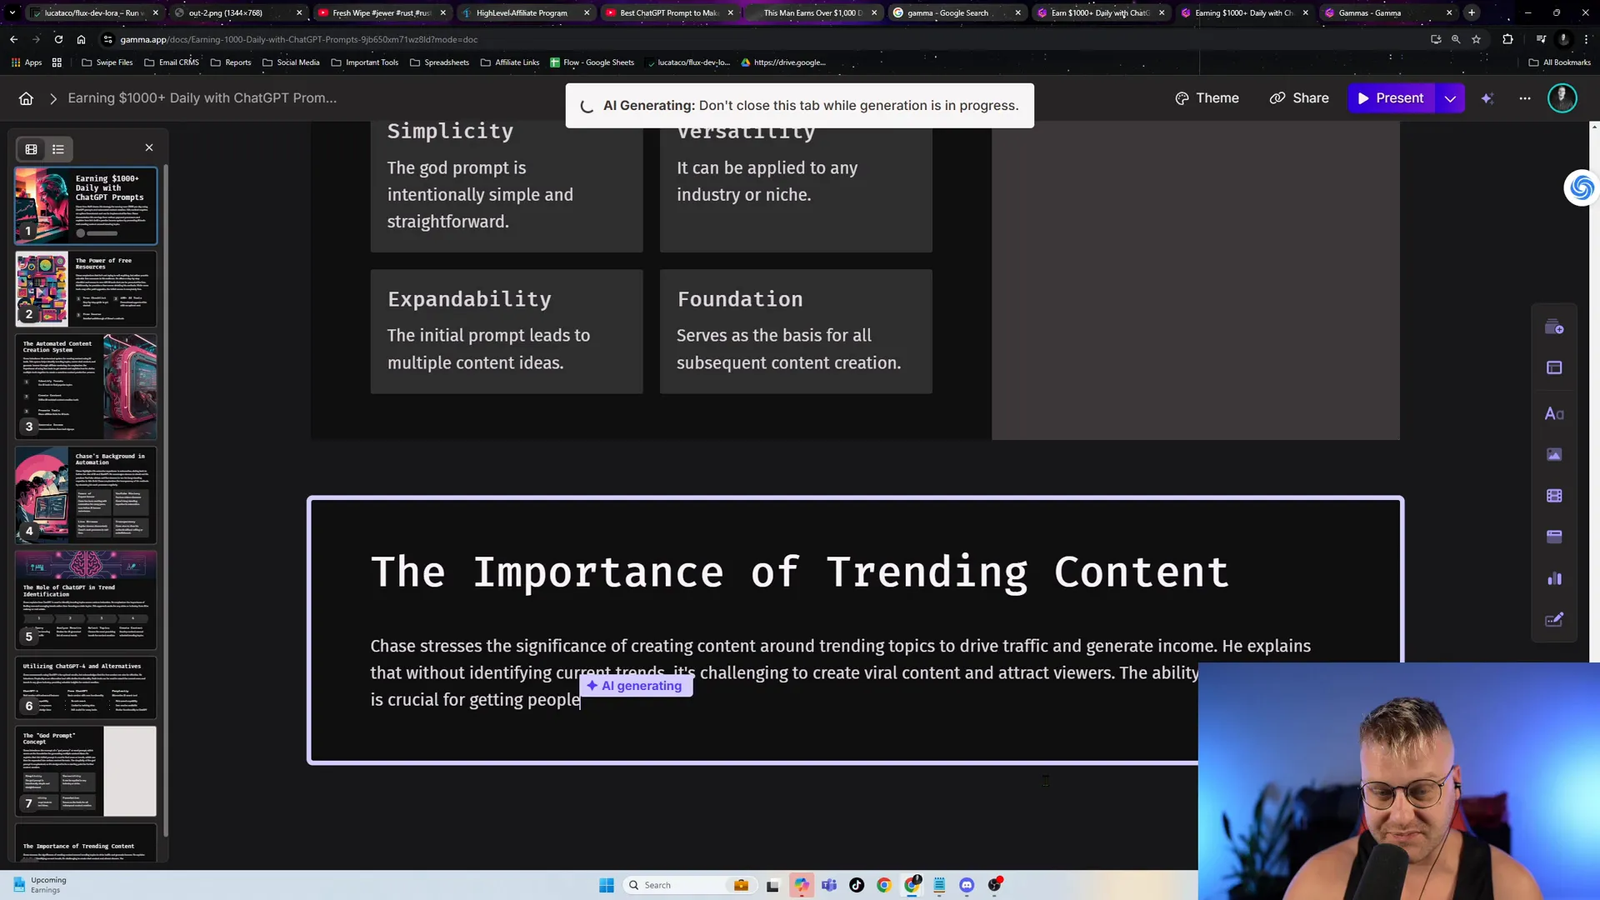Open the AI sparkle edit tool

click(1487, 98)
